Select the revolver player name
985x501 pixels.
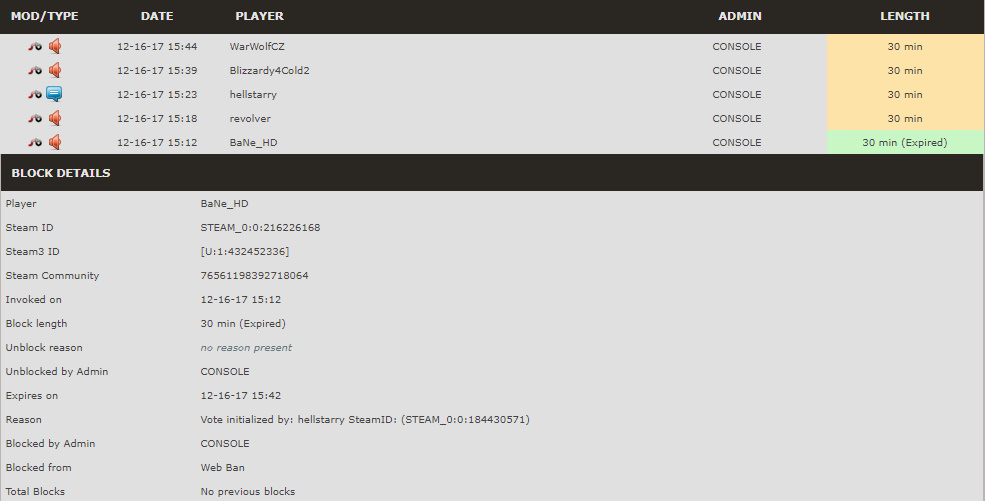coord(250,119)
